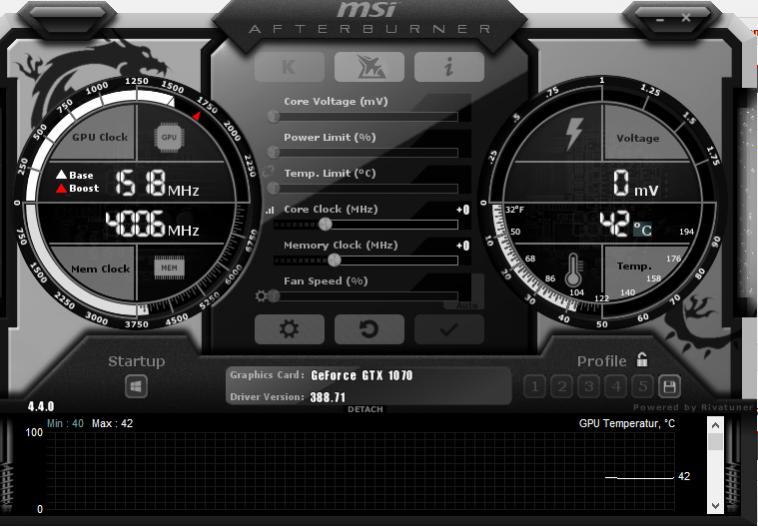758x530 pixels.
Task: Click the Memory Clock +0 value field
Action: click(463, 246)
